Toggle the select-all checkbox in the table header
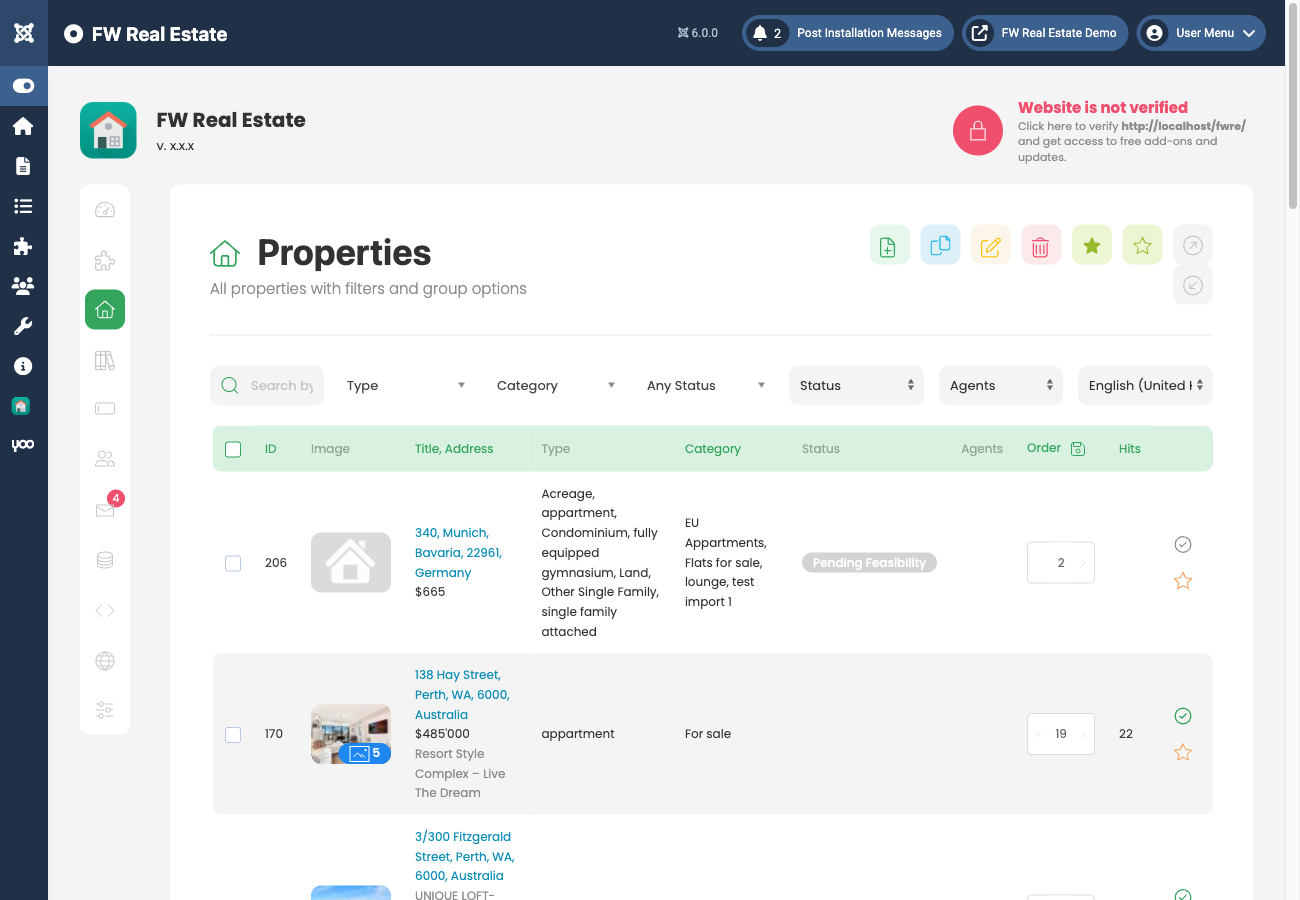Screen dimensions: 1300x900 [x=233, y=449]
